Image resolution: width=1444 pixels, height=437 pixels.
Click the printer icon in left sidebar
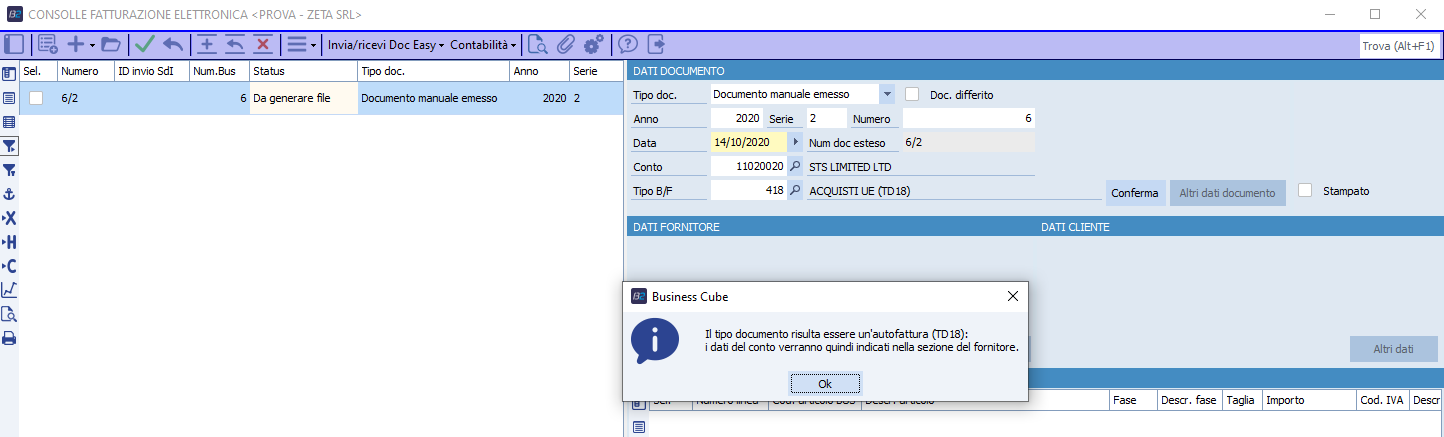tap(9, 338)
